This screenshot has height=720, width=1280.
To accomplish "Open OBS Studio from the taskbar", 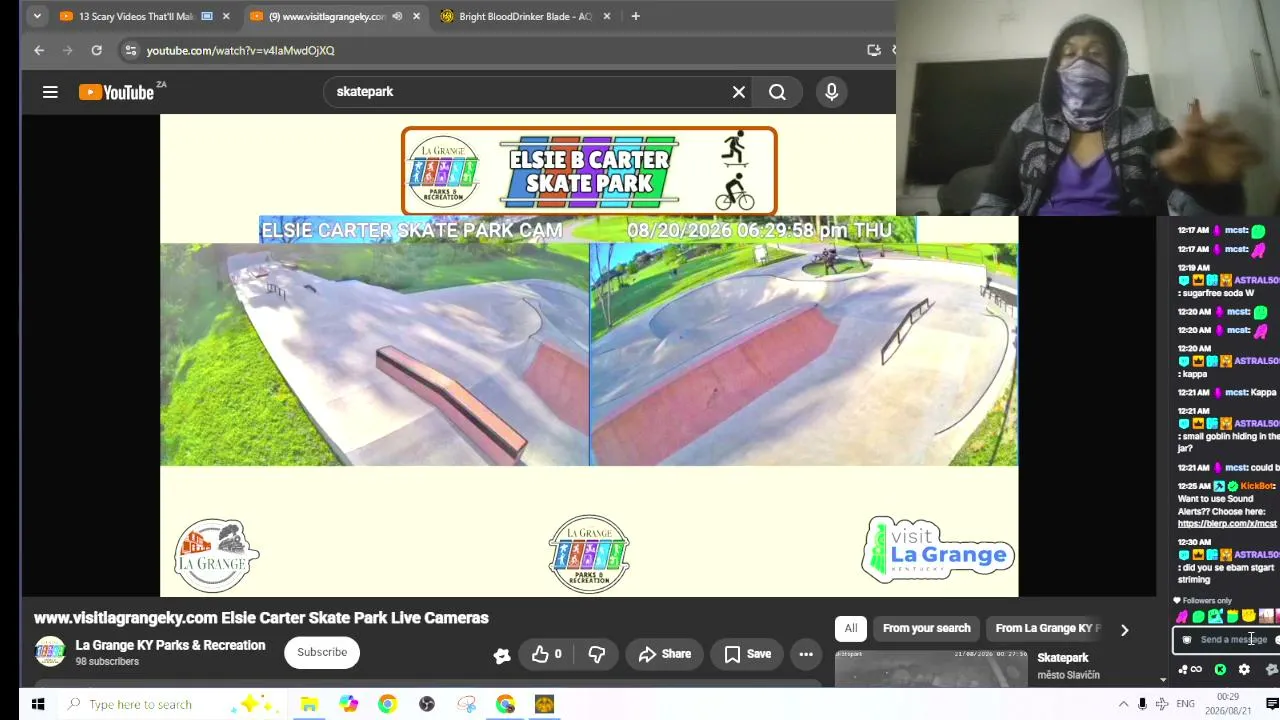I will (x=427, y=704).
